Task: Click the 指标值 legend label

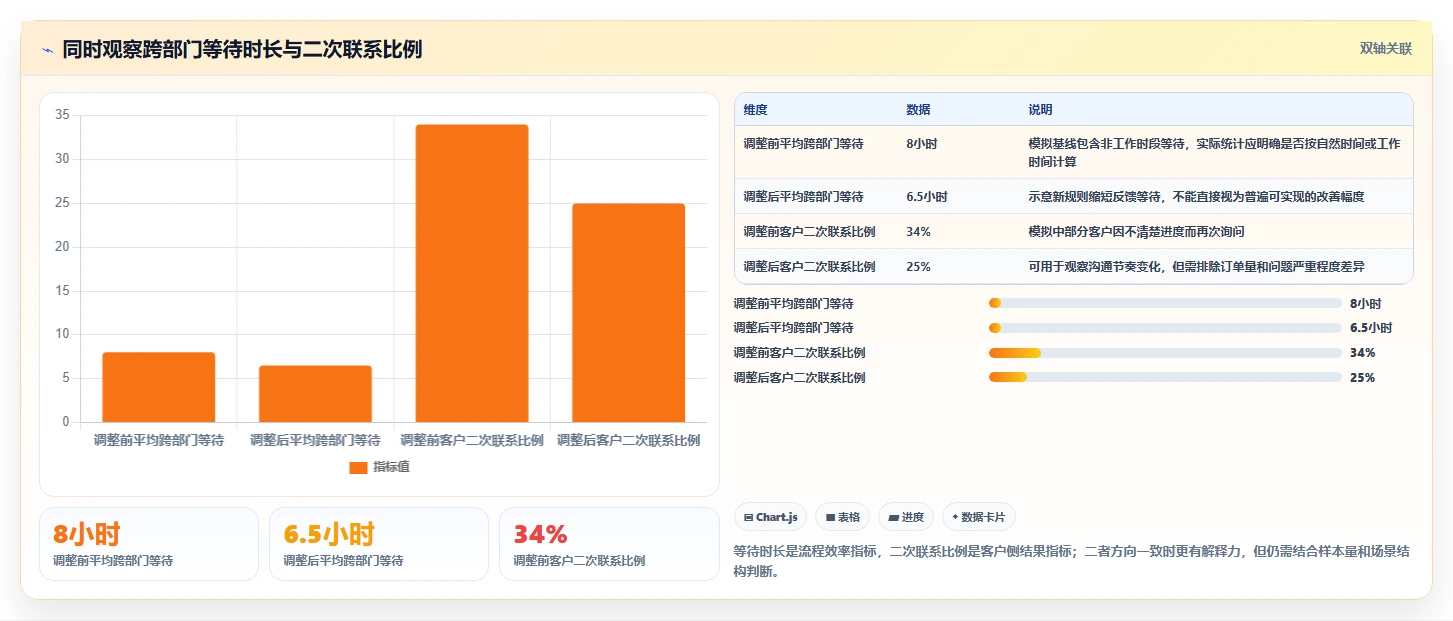Action: pyautogui.click(x=391, y=468)
